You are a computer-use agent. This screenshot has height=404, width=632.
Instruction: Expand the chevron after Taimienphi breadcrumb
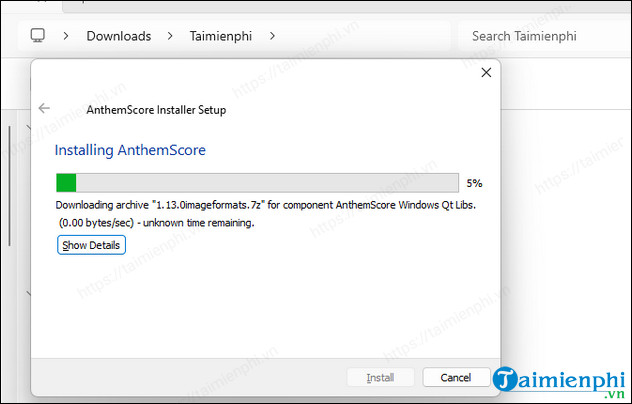272,36
